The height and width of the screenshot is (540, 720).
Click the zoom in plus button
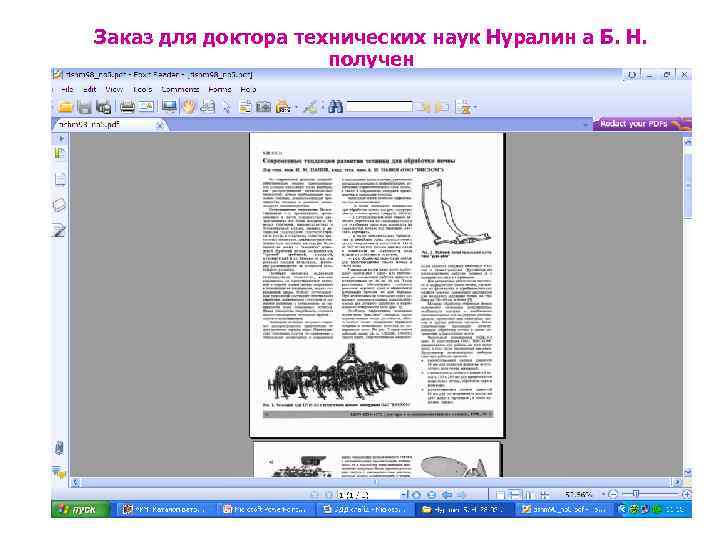[x=686, y=495]
